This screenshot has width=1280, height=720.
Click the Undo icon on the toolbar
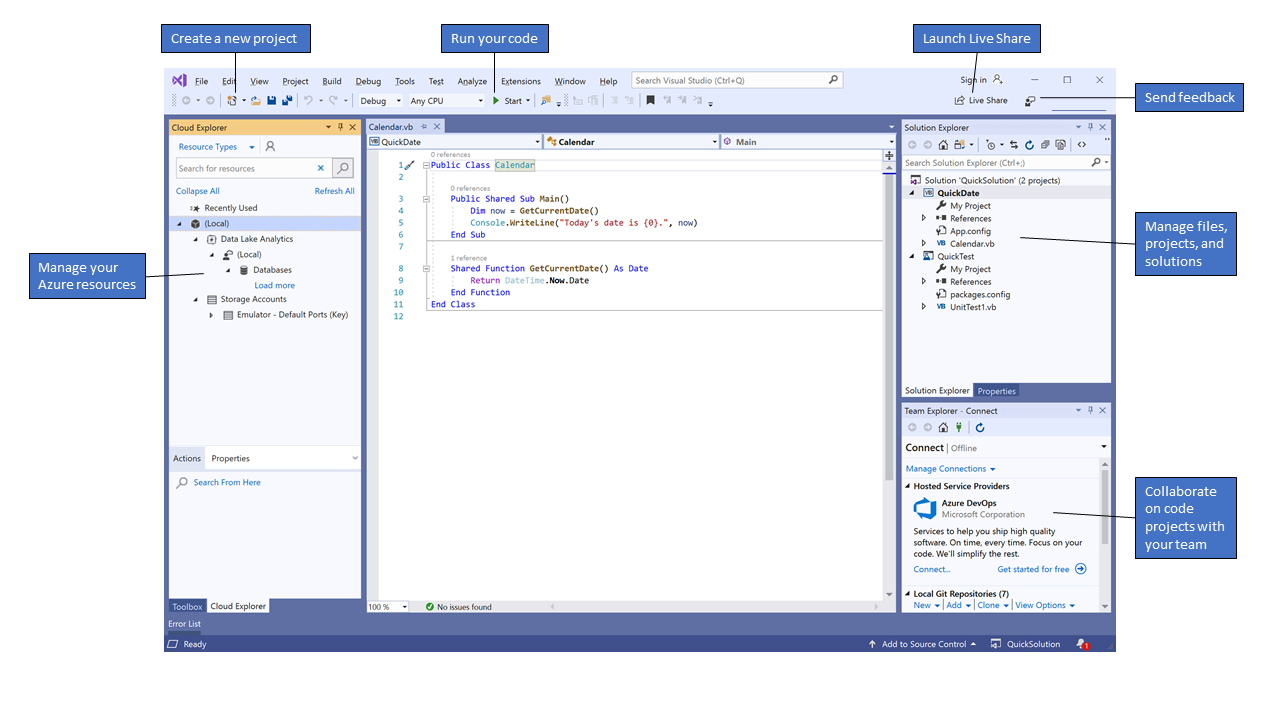[307, 100]
